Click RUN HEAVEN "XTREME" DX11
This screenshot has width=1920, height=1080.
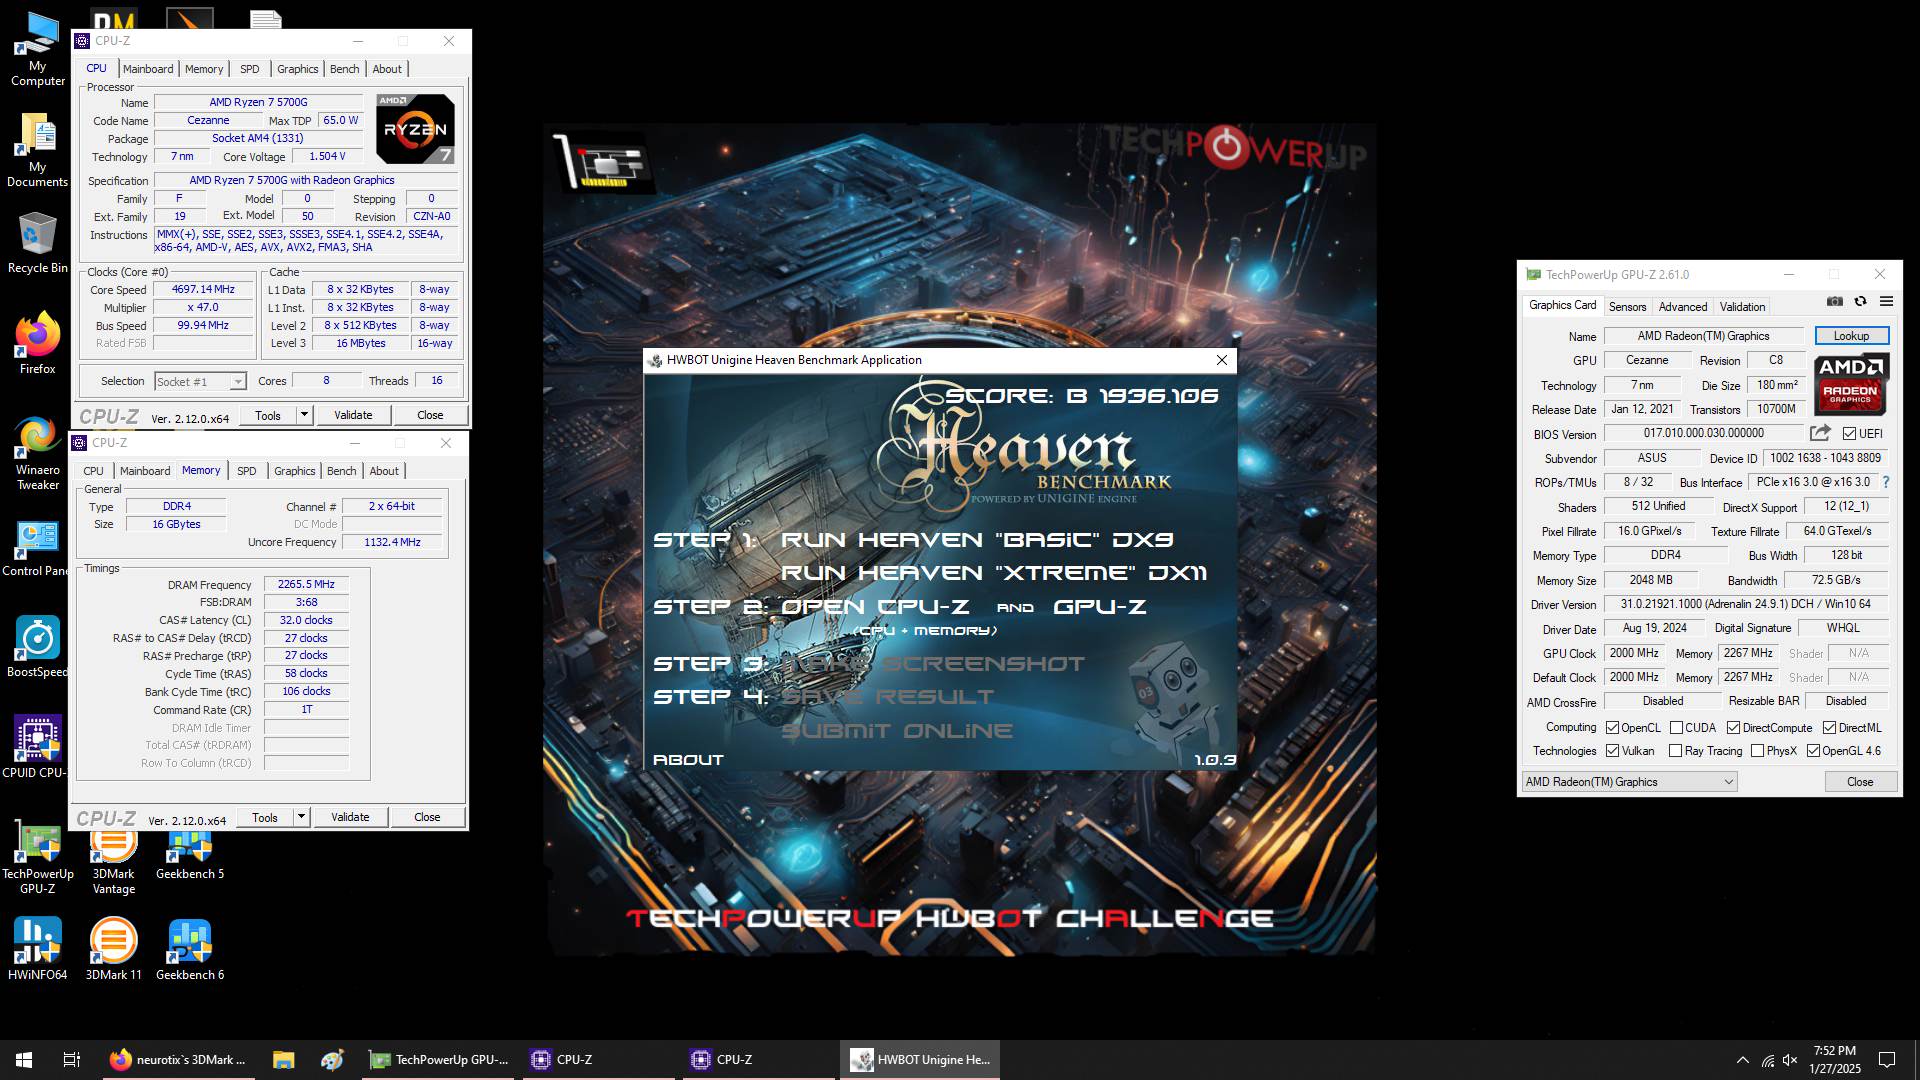994,573
